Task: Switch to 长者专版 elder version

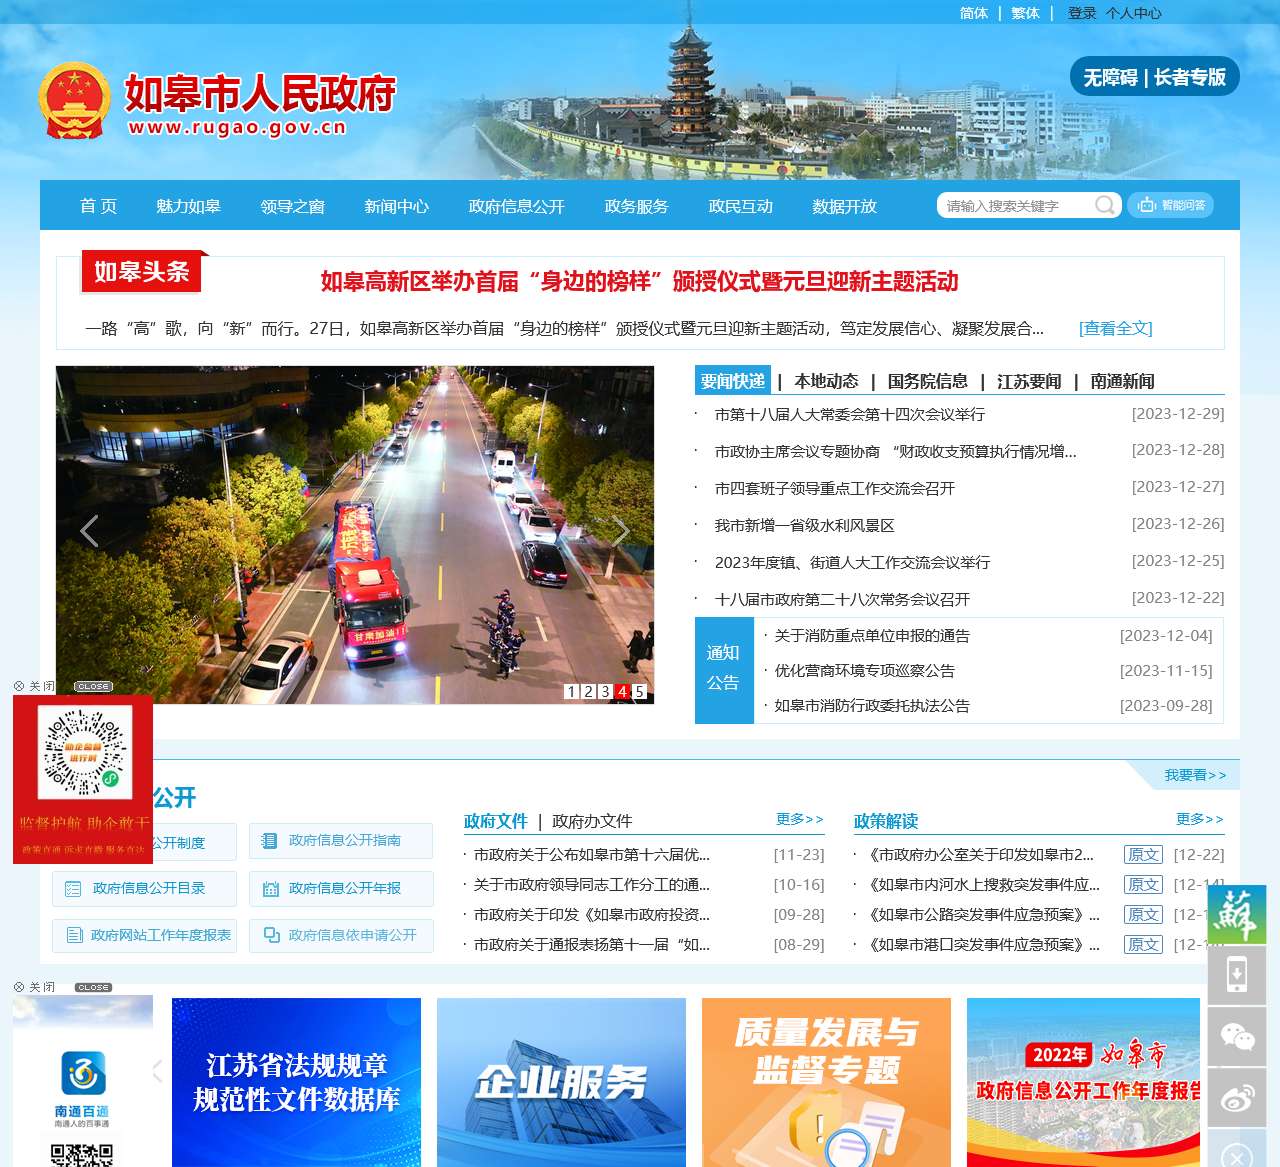Action: tap(1189, 76)
